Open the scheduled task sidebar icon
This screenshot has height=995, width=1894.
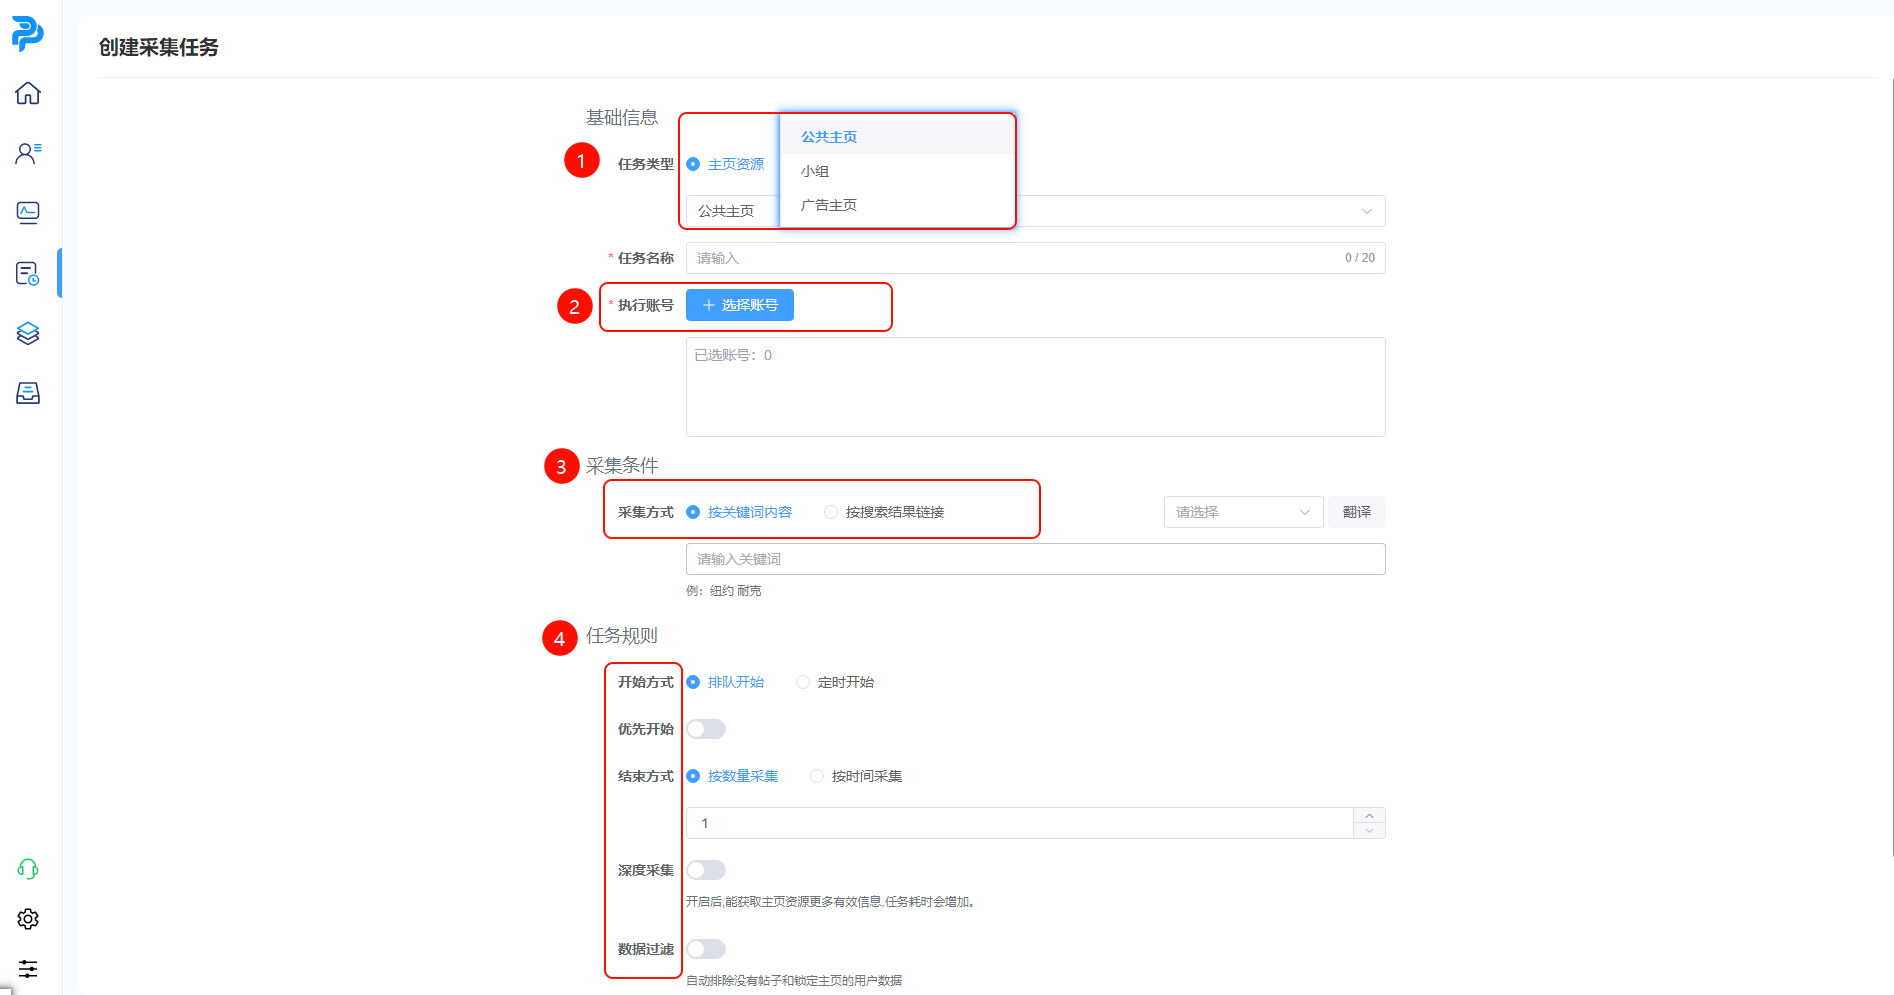pyautogui.click(x=28, y=273)
